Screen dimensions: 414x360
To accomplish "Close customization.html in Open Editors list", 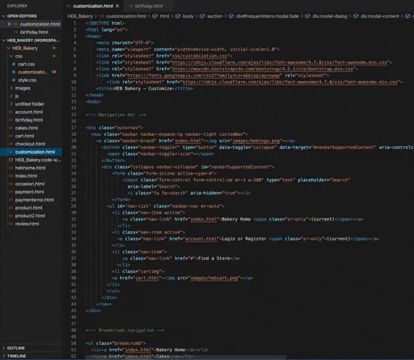I will point(9,24).
